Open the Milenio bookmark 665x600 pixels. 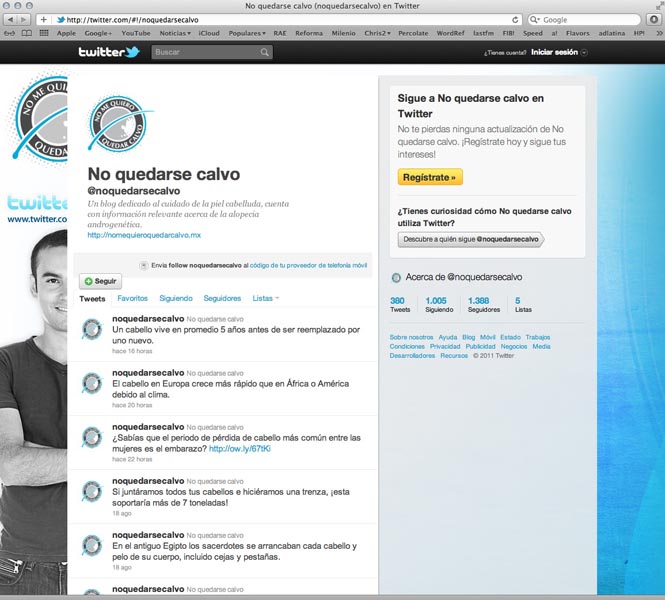point(344,33)
